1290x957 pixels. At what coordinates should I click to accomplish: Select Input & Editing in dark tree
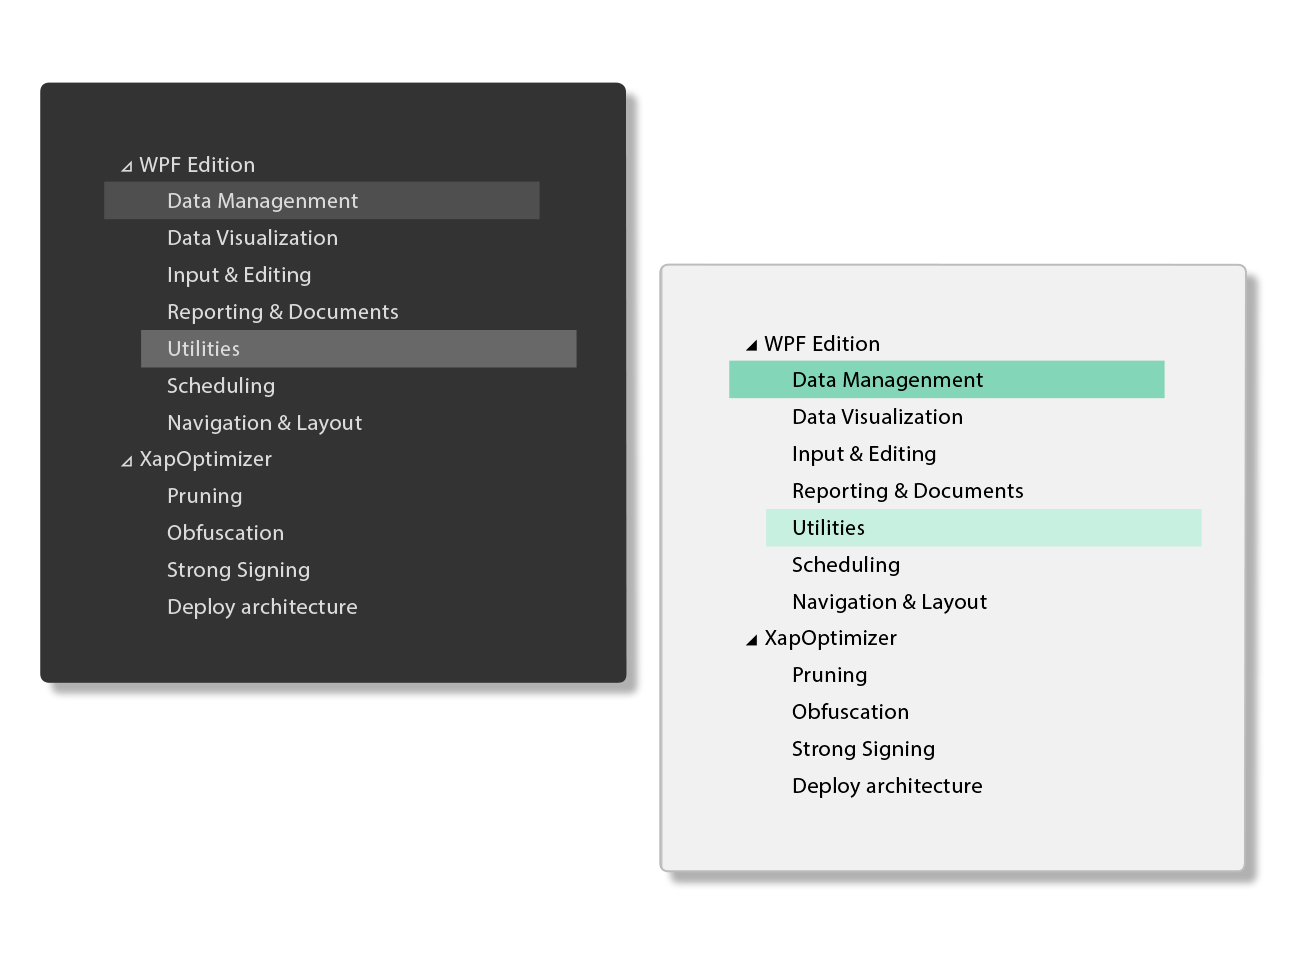239,275
